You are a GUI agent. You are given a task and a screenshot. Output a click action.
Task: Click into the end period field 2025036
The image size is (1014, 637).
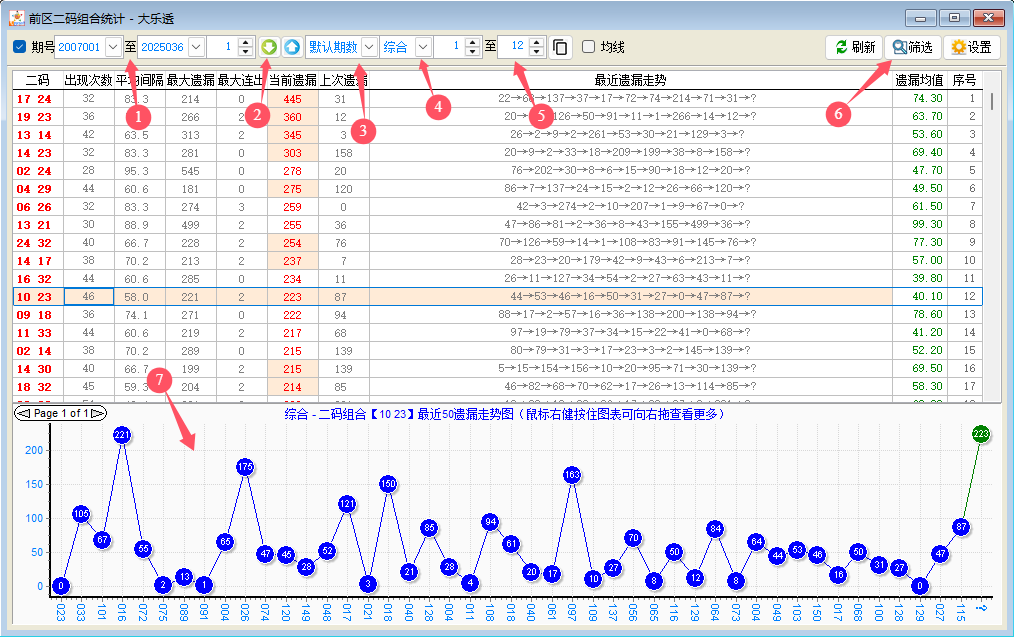coord(163,47)
